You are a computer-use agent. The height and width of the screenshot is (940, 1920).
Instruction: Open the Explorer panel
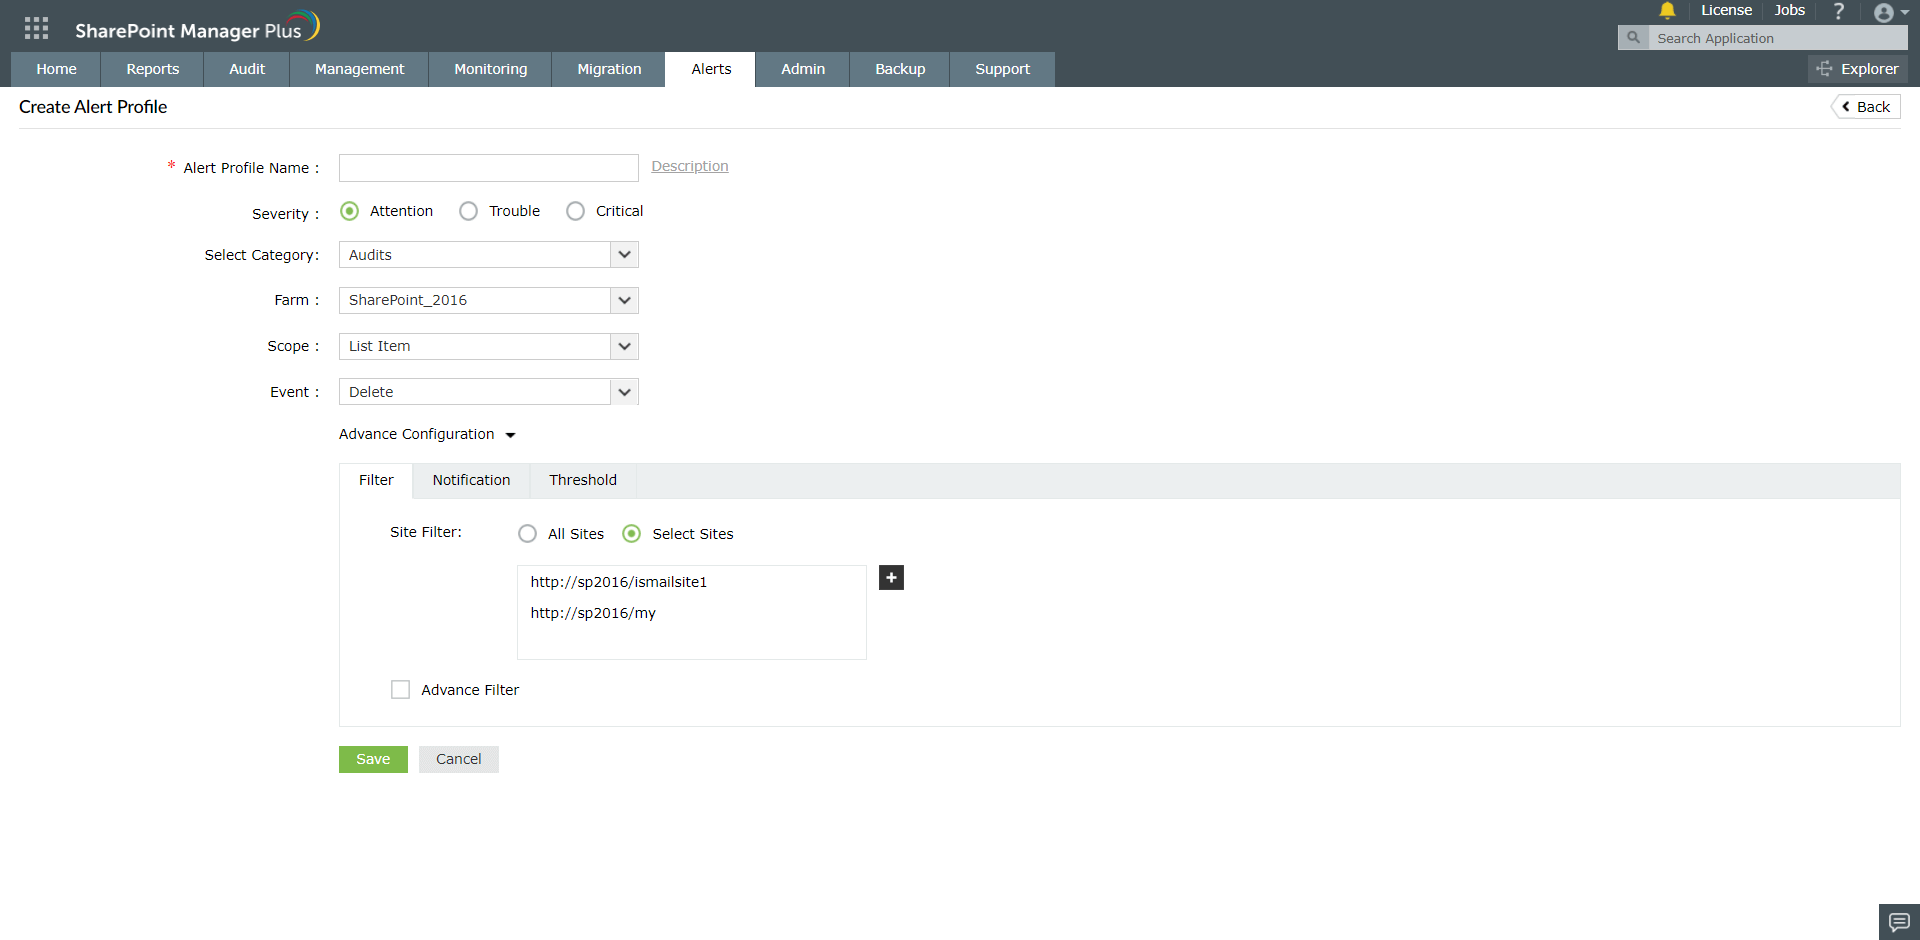(x=1858, y=69)
